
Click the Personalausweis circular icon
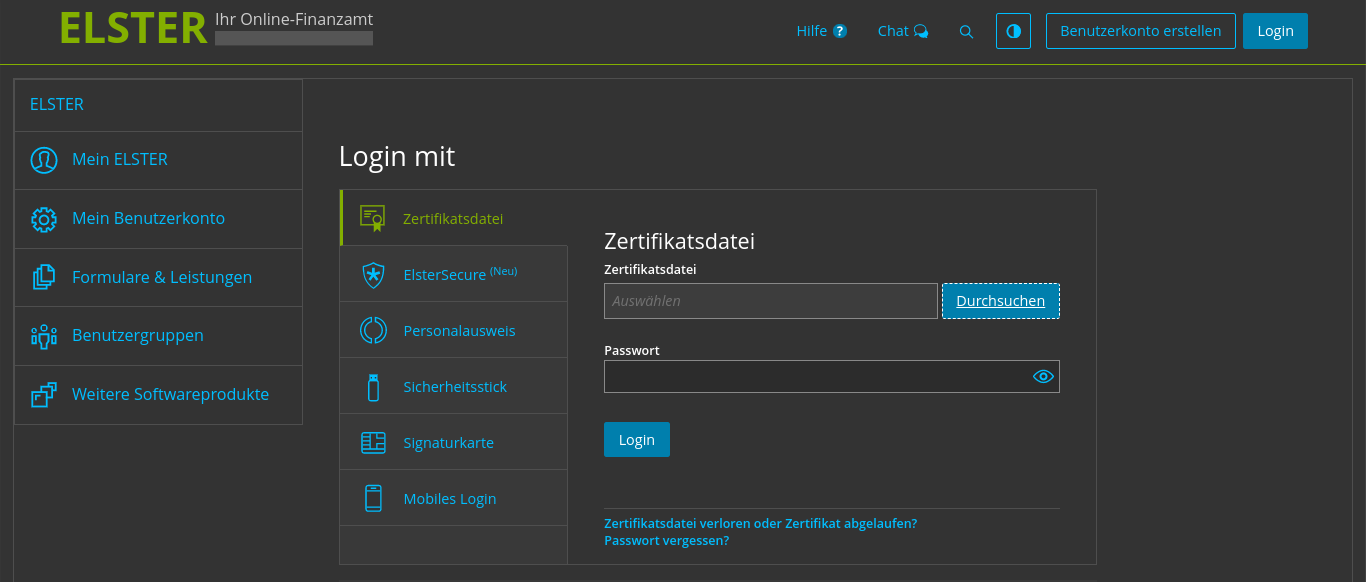tap(373, 331)
